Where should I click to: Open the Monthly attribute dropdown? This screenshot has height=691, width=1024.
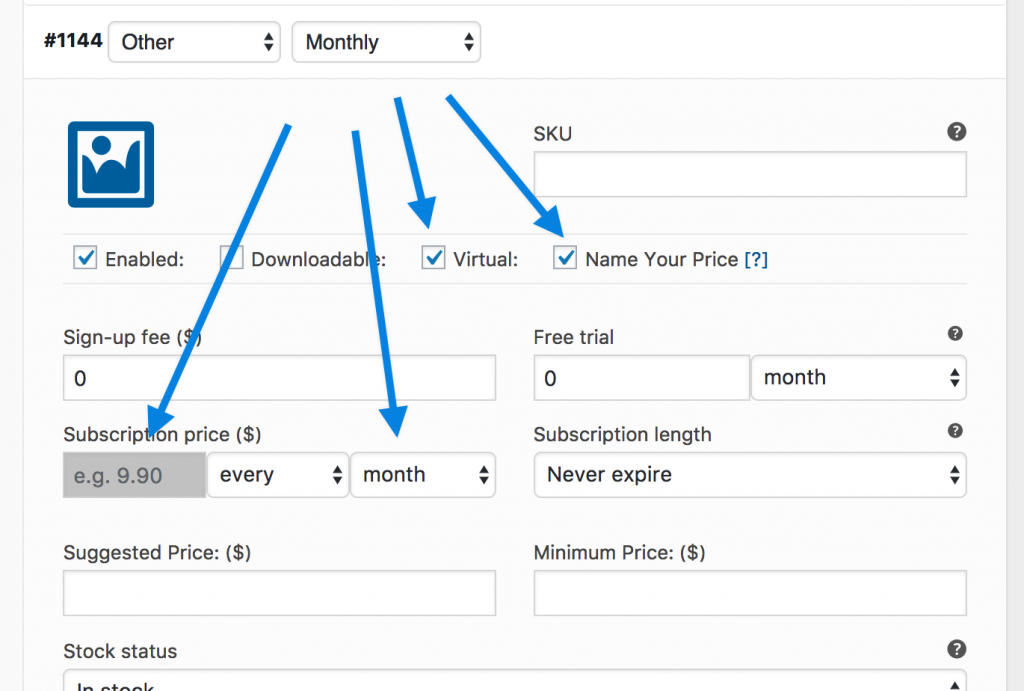pyautogui.click(x=386, y=42)
